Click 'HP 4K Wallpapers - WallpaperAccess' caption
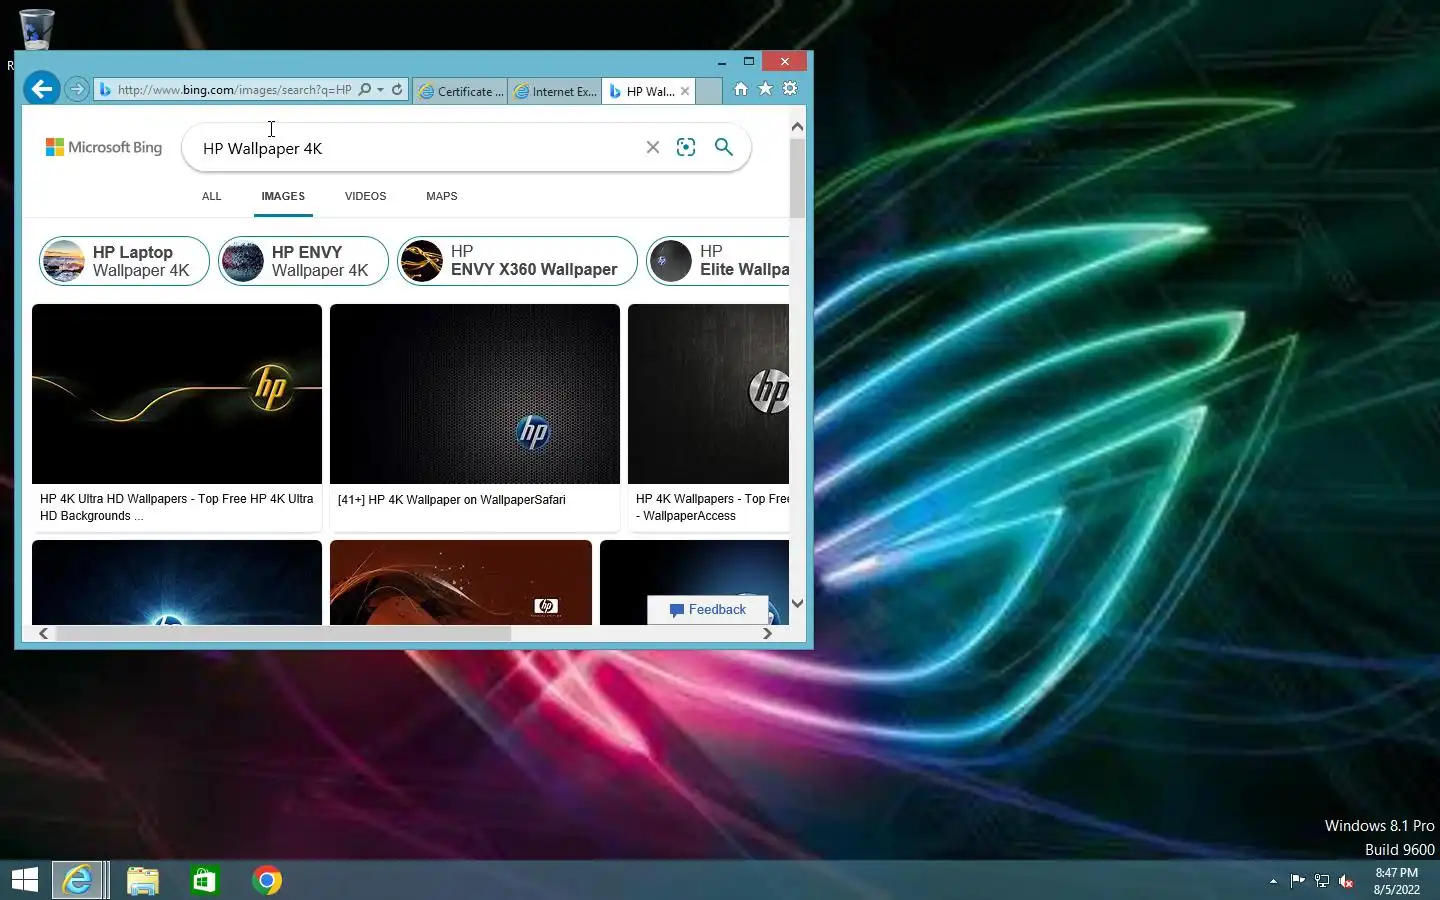Screen dimensions: 1440x900 712,507
